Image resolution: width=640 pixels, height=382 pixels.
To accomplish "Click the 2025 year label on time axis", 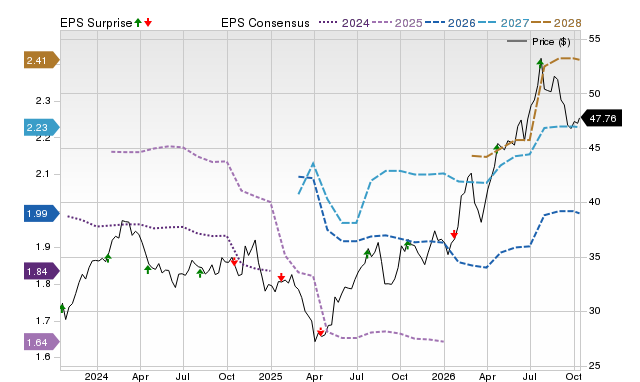I will pos(271,376).
